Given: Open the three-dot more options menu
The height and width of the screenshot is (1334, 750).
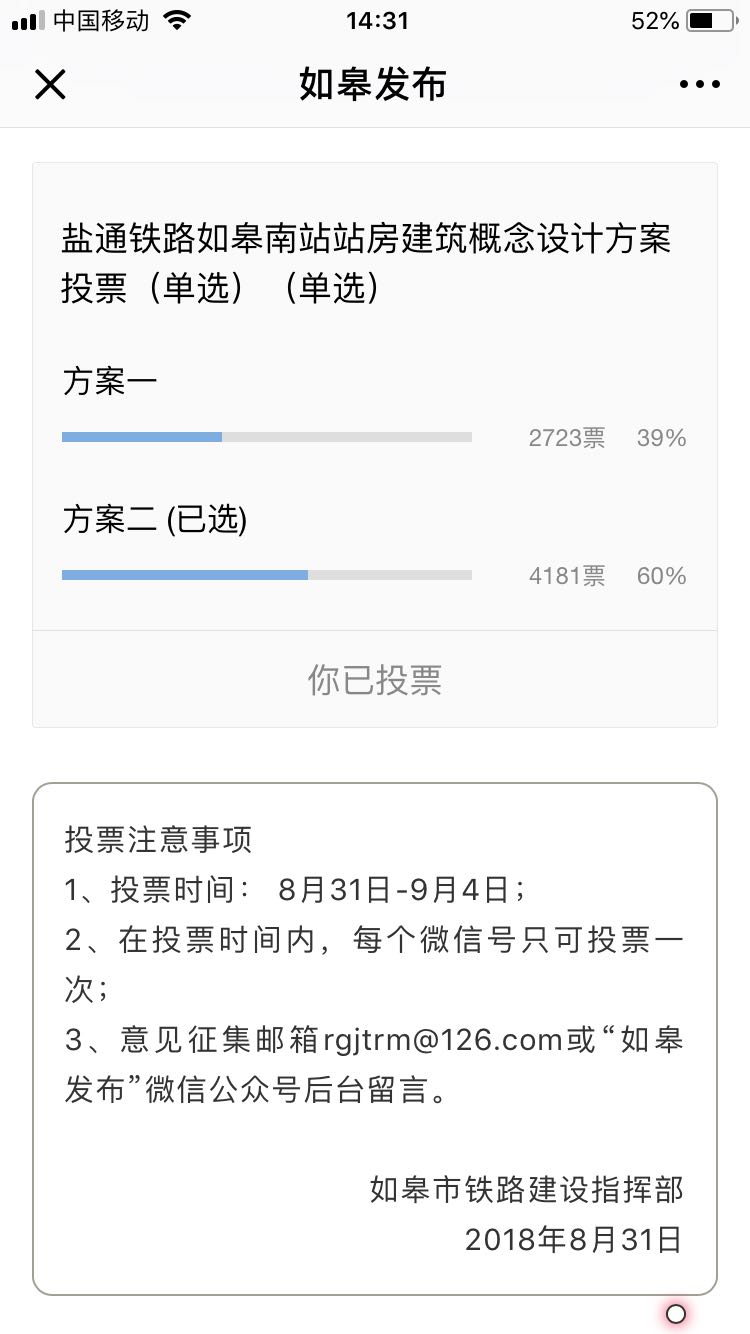Looking at the screenshot, I should 699,84.
